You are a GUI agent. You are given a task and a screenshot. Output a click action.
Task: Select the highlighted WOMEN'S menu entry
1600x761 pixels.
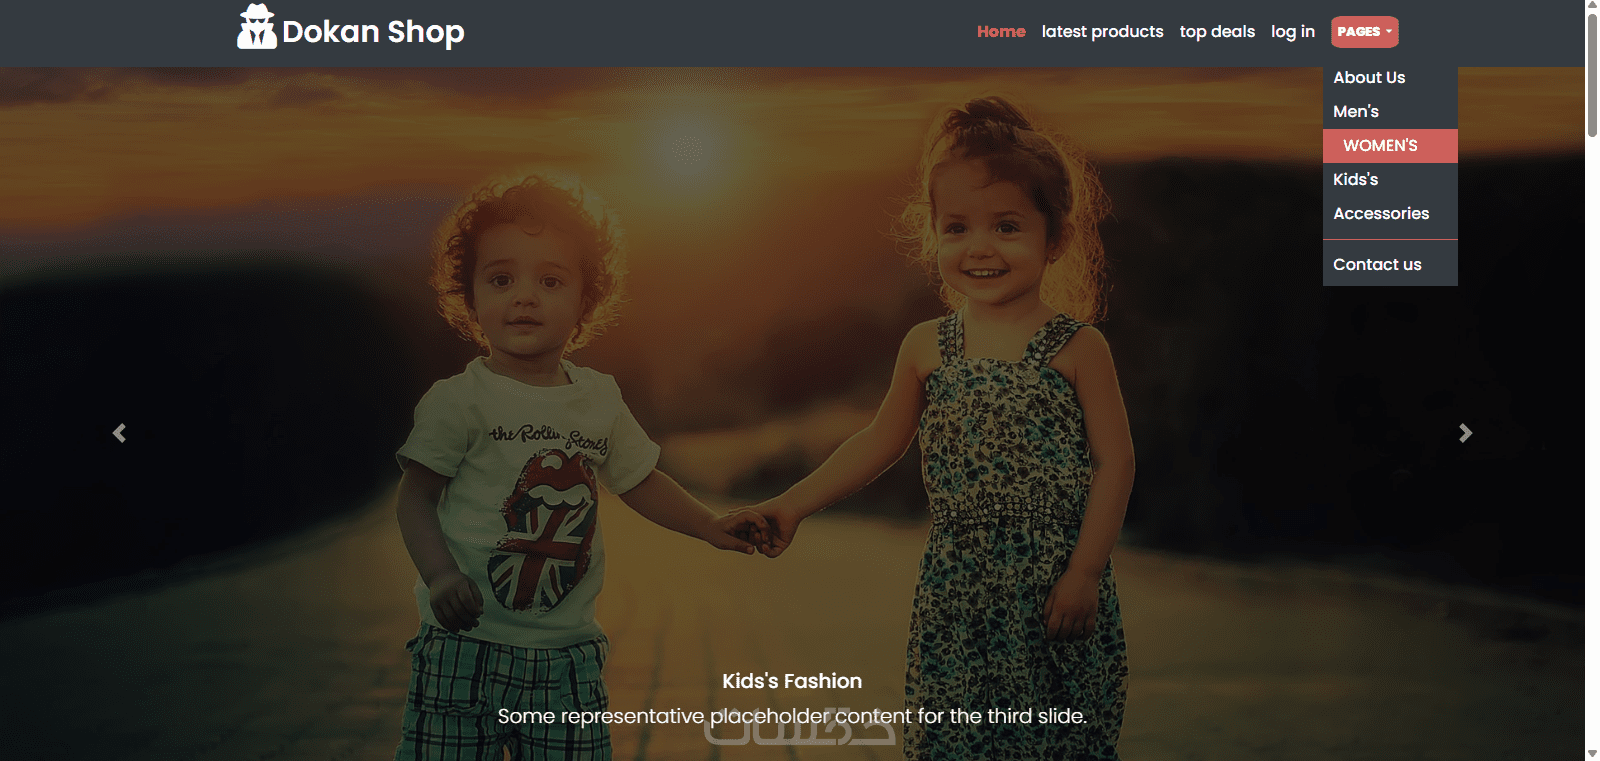tap(1390, 146)
